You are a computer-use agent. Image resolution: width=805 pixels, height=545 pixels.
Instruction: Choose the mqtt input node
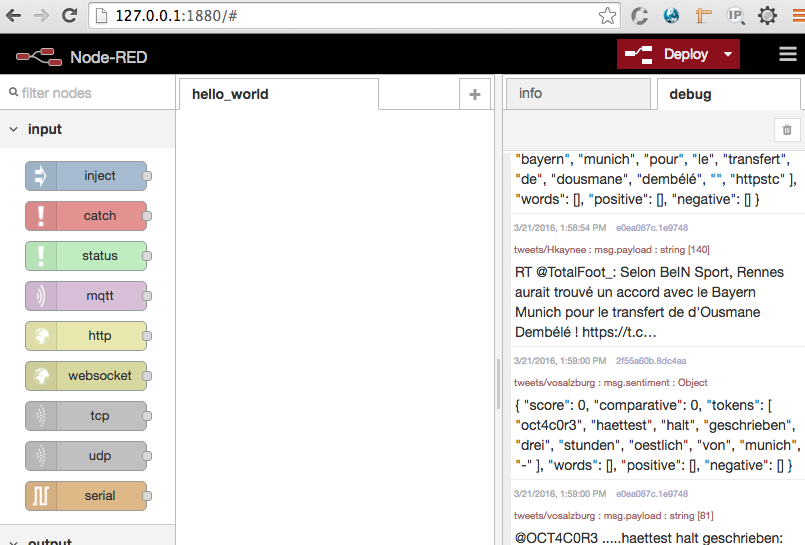tap(86, 296)
